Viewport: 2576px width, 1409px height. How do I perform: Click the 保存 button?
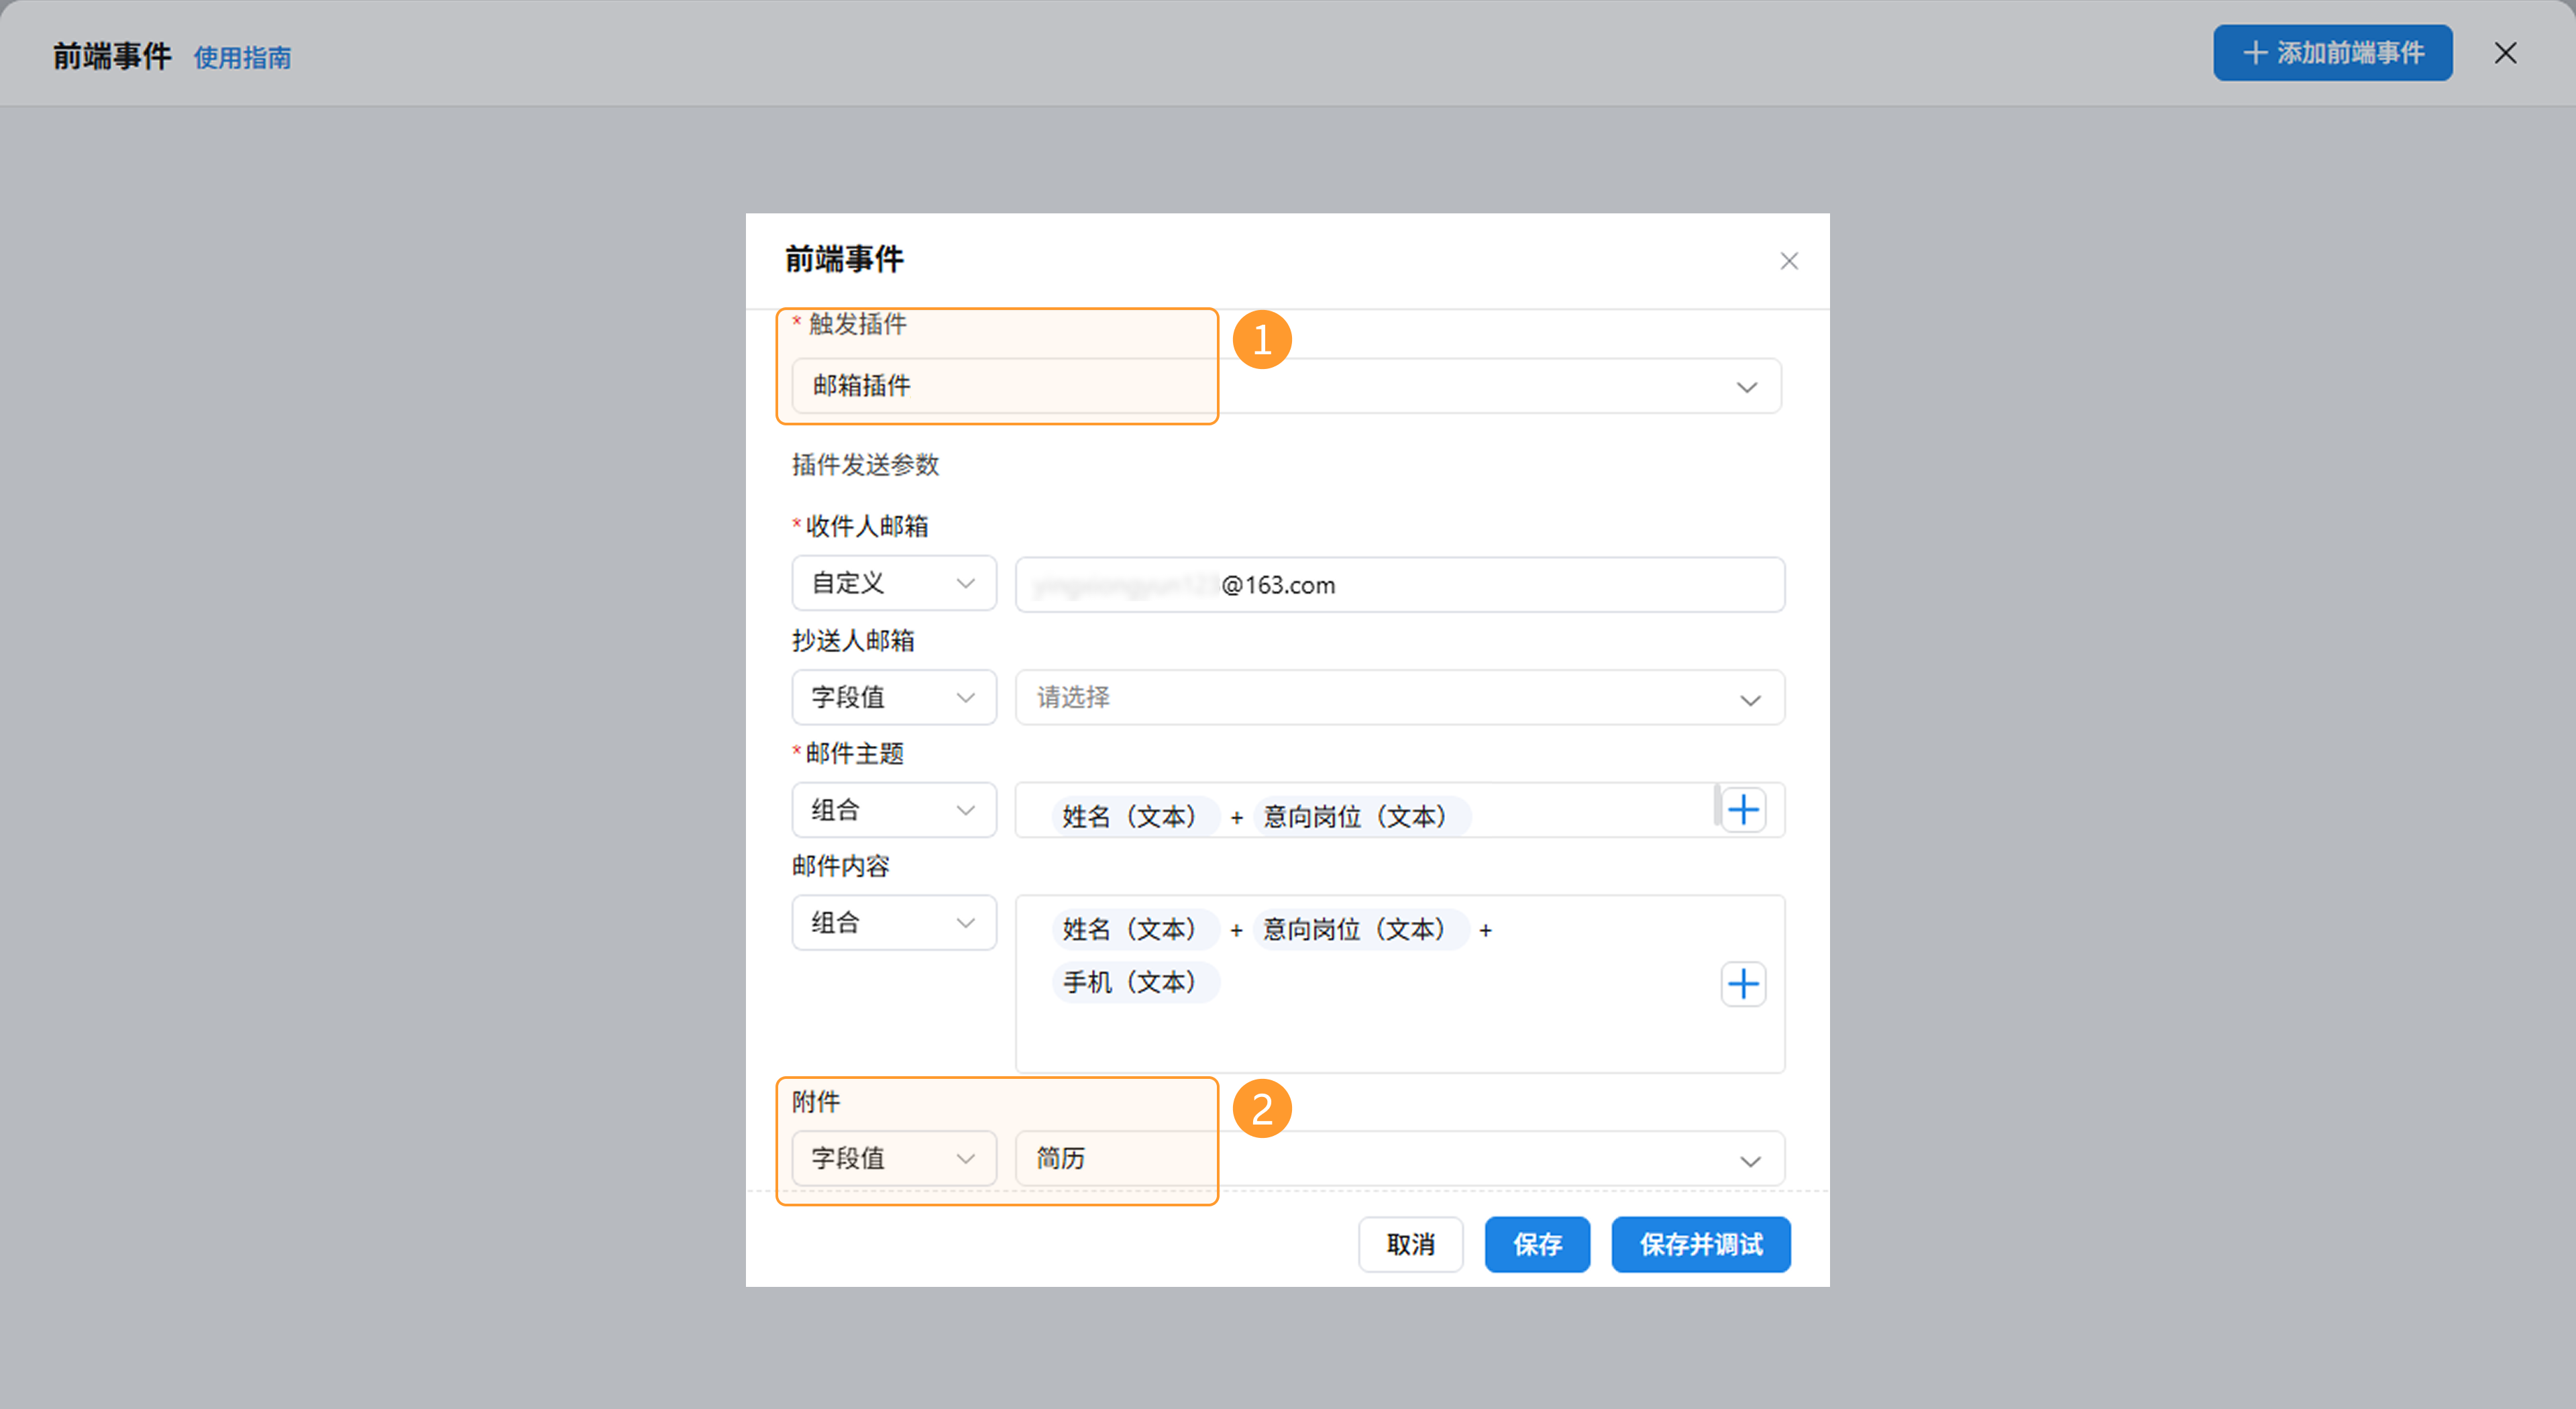(1536, 1244)
